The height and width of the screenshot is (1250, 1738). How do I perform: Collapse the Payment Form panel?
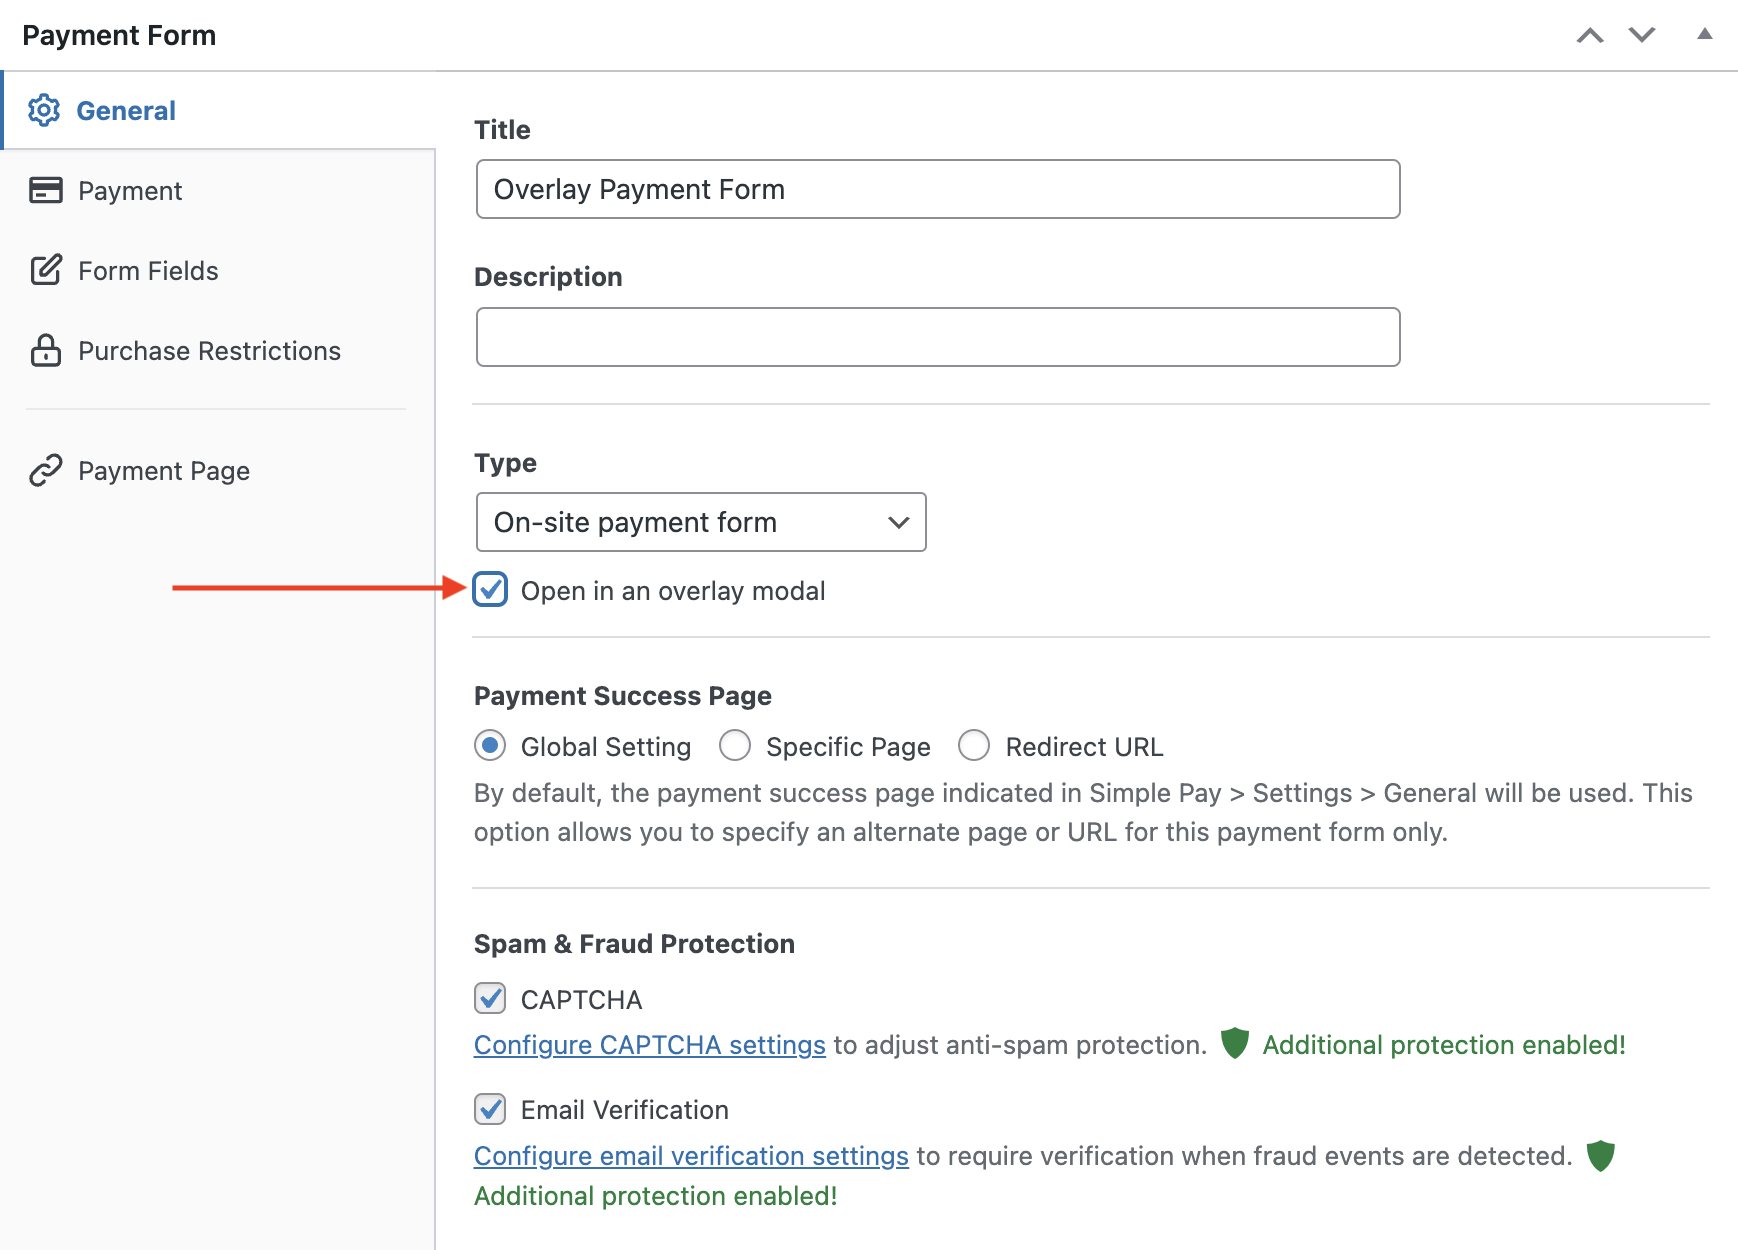pos(1703,34)
